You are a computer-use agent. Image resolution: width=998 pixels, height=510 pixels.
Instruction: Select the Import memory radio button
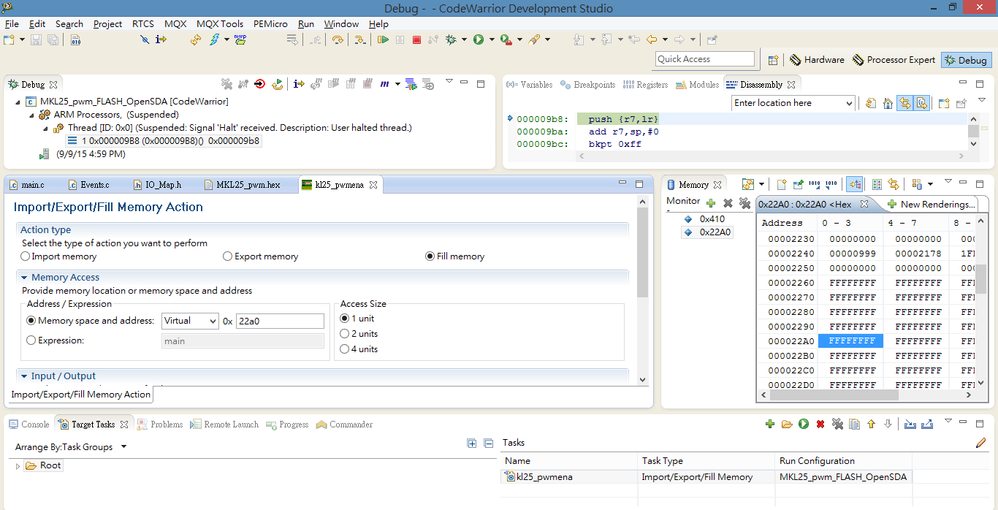(25, 257)
